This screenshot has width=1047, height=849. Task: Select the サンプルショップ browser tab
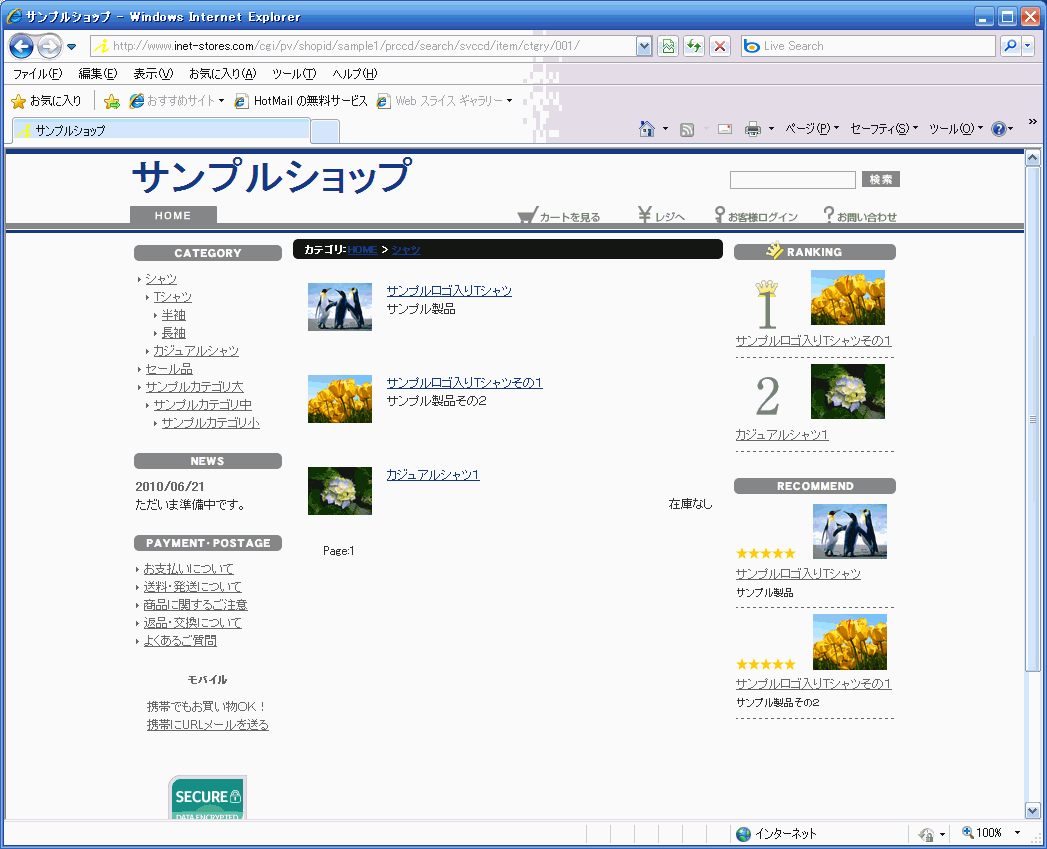[x=160, y=130]
